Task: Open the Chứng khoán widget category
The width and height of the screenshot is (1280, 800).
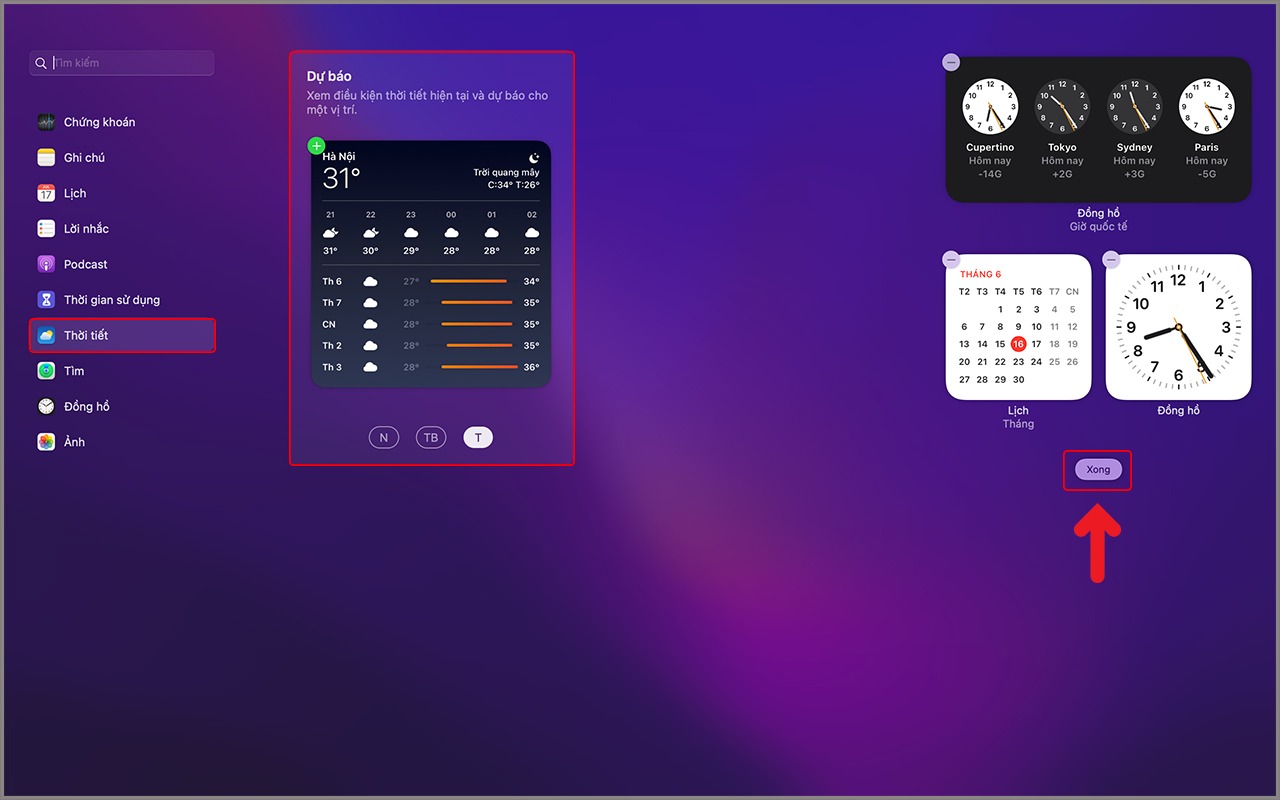Action: 123,122
